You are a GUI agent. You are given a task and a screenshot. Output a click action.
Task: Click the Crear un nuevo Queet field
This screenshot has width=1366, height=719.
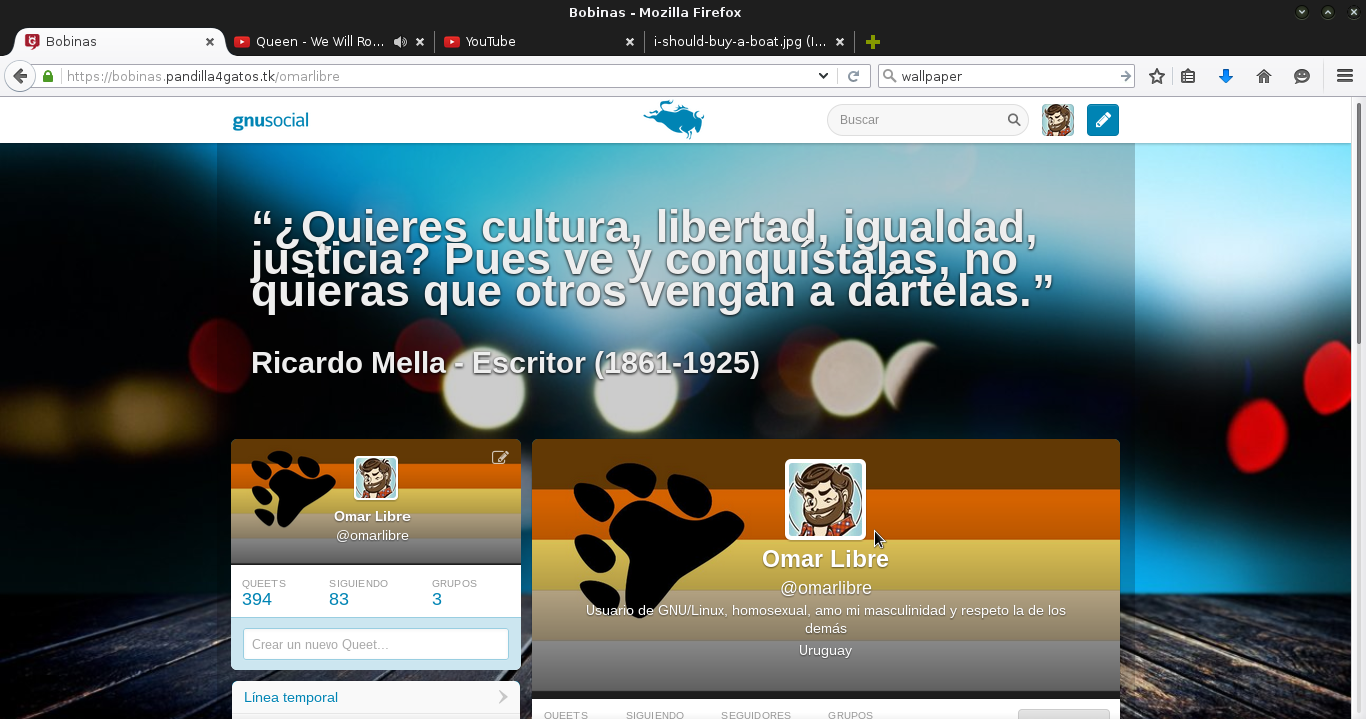click(376, 644)
